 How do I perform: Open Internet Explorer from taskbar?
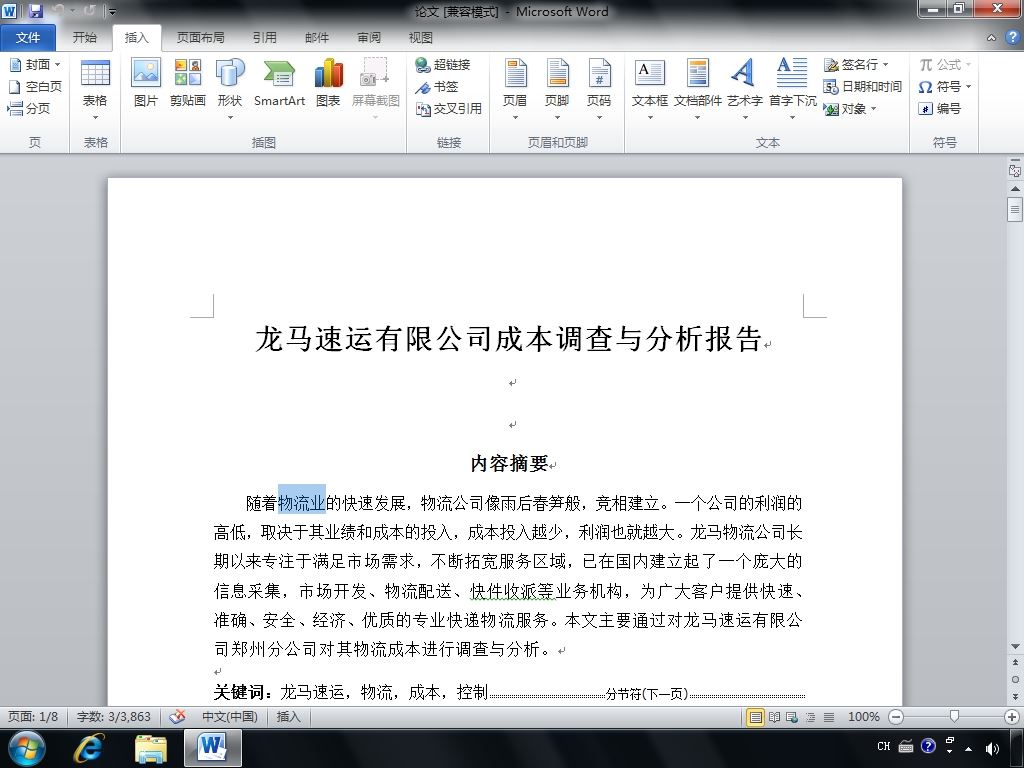89,748
